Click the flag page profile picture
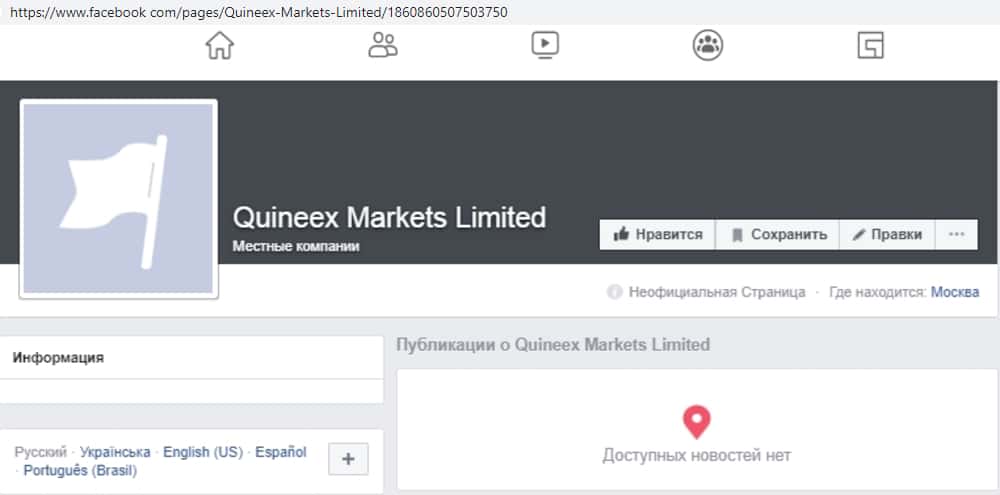1000x495 pixels. tap(118, 198)
